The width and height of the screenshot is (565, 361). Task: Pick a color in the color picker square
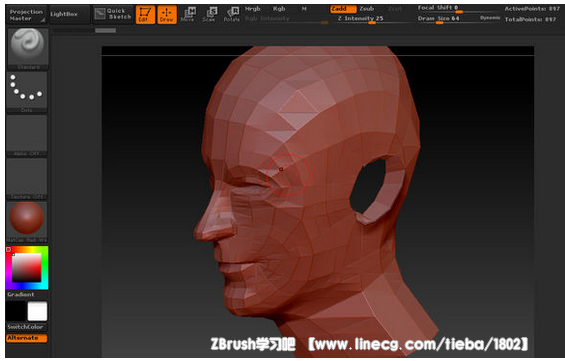(27, 268)
